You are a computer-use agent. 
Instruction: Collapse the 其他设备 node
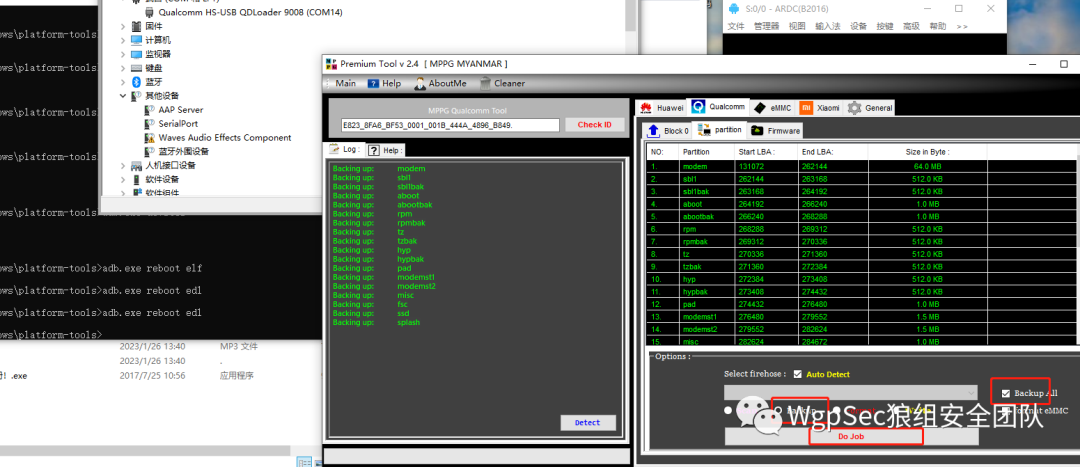click(123, 96)
